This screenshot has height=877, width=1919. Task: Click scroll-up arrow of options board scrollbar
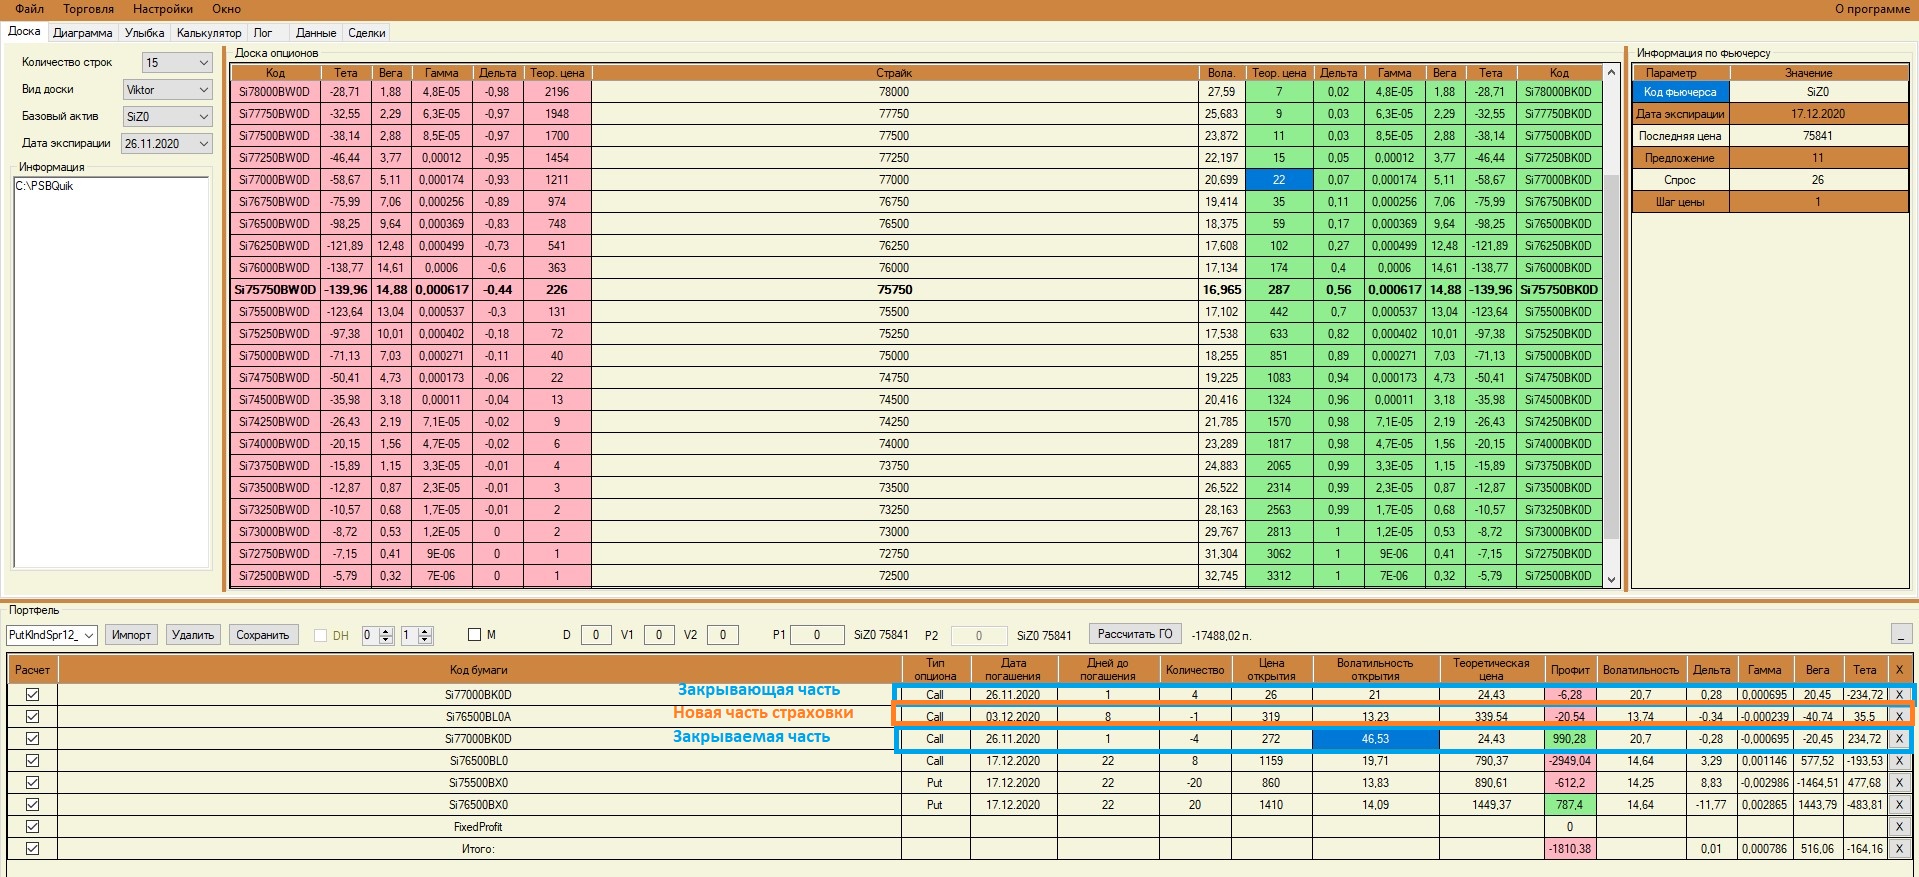[1611, 73]
